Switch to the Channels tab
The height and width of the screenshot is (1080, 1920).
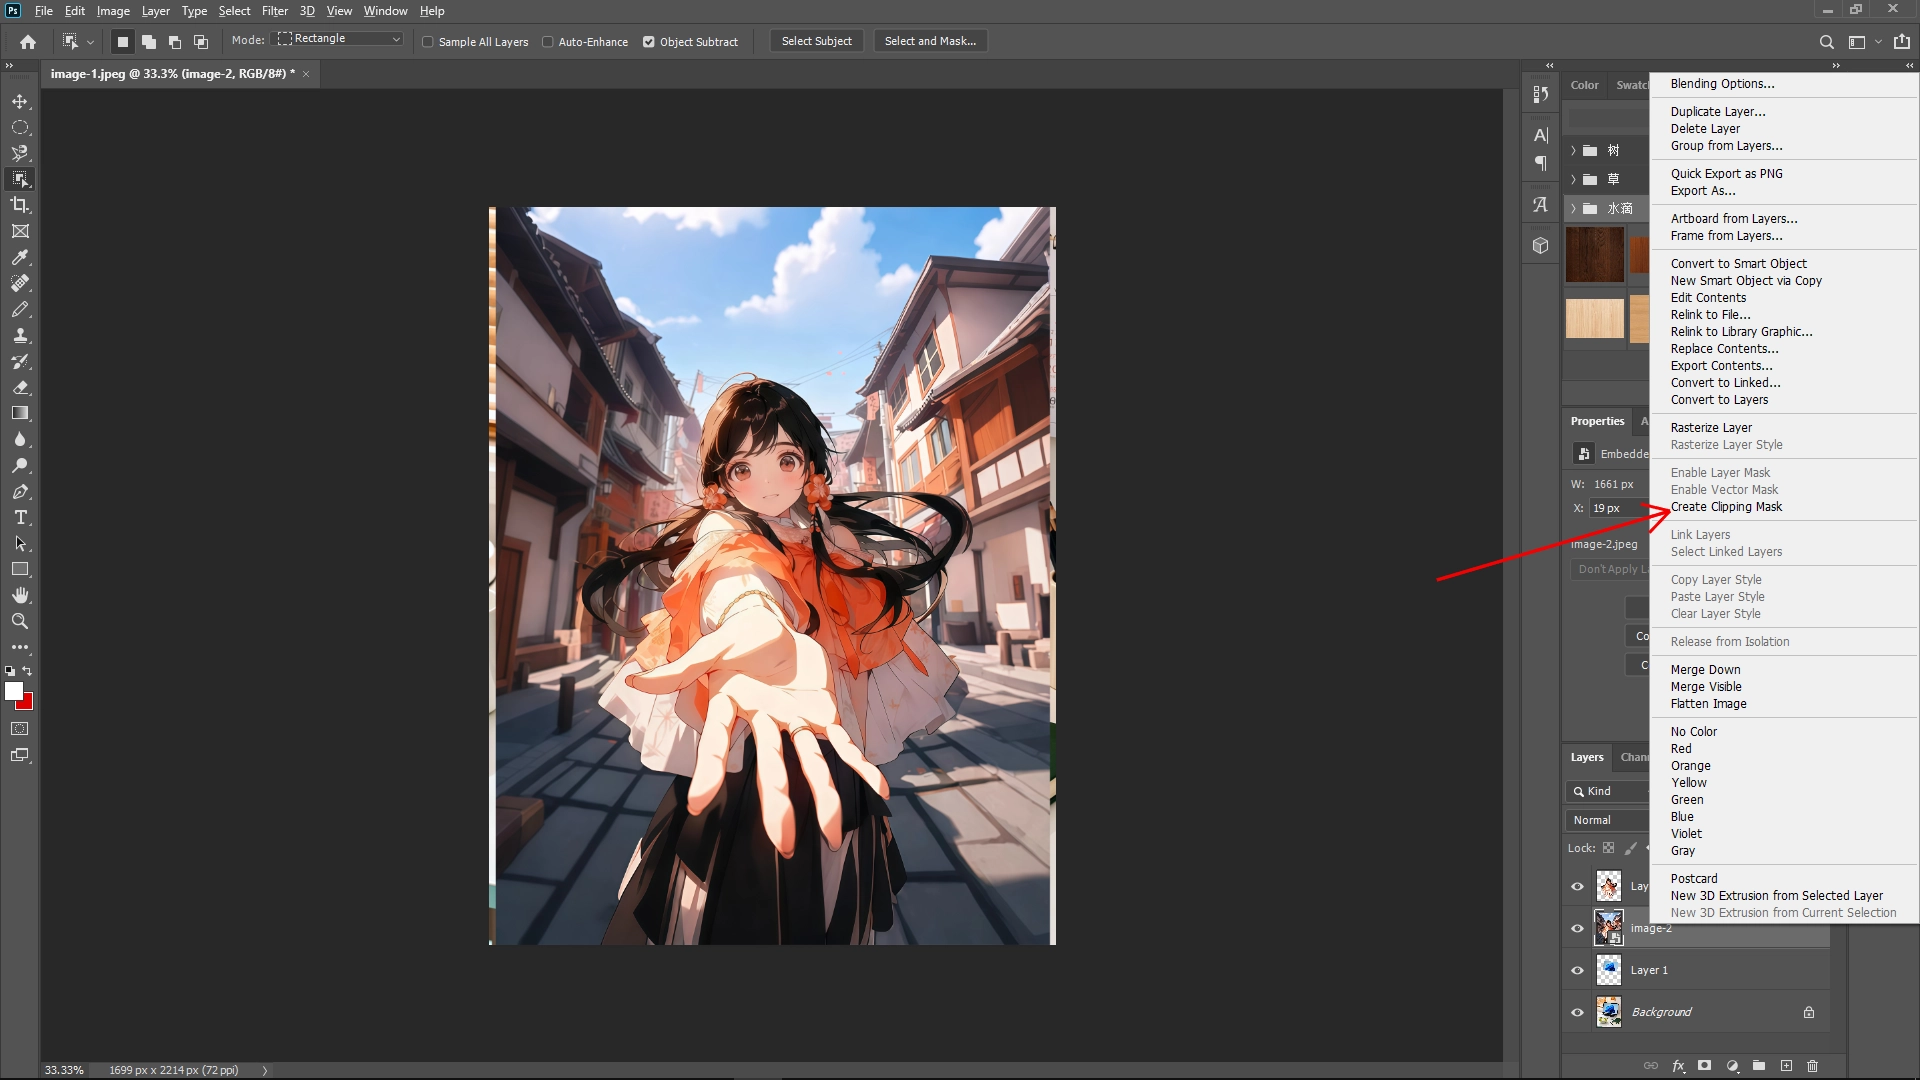click(1637, 757)
